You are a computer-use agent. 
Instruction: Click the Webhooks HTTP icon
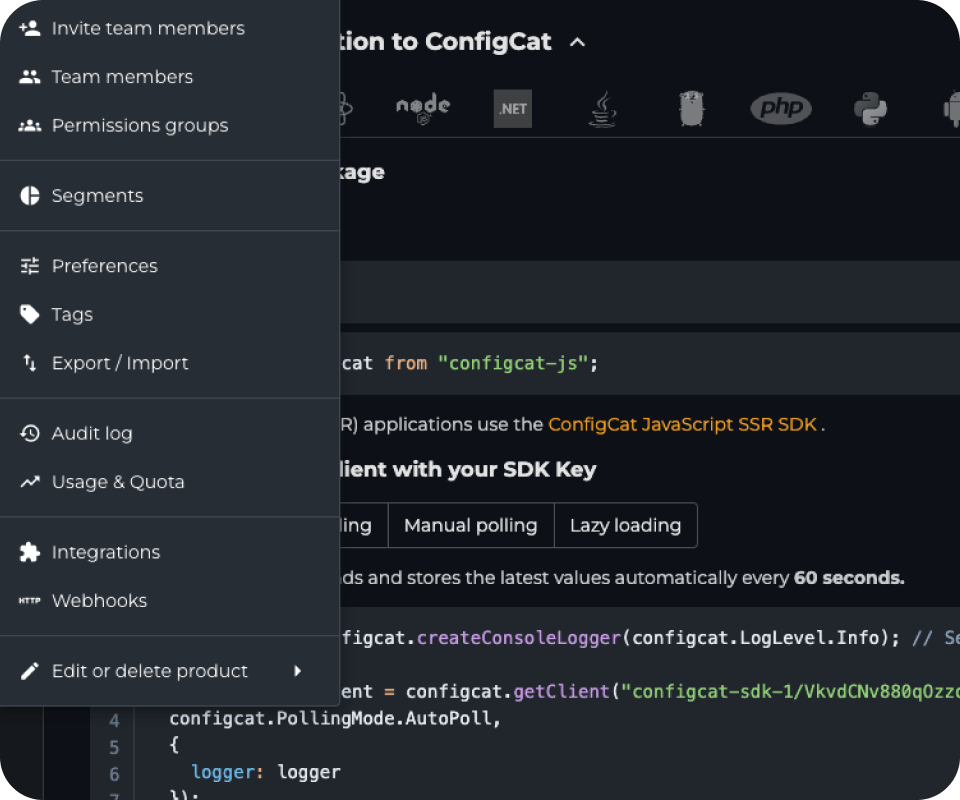tap(29, 601)
